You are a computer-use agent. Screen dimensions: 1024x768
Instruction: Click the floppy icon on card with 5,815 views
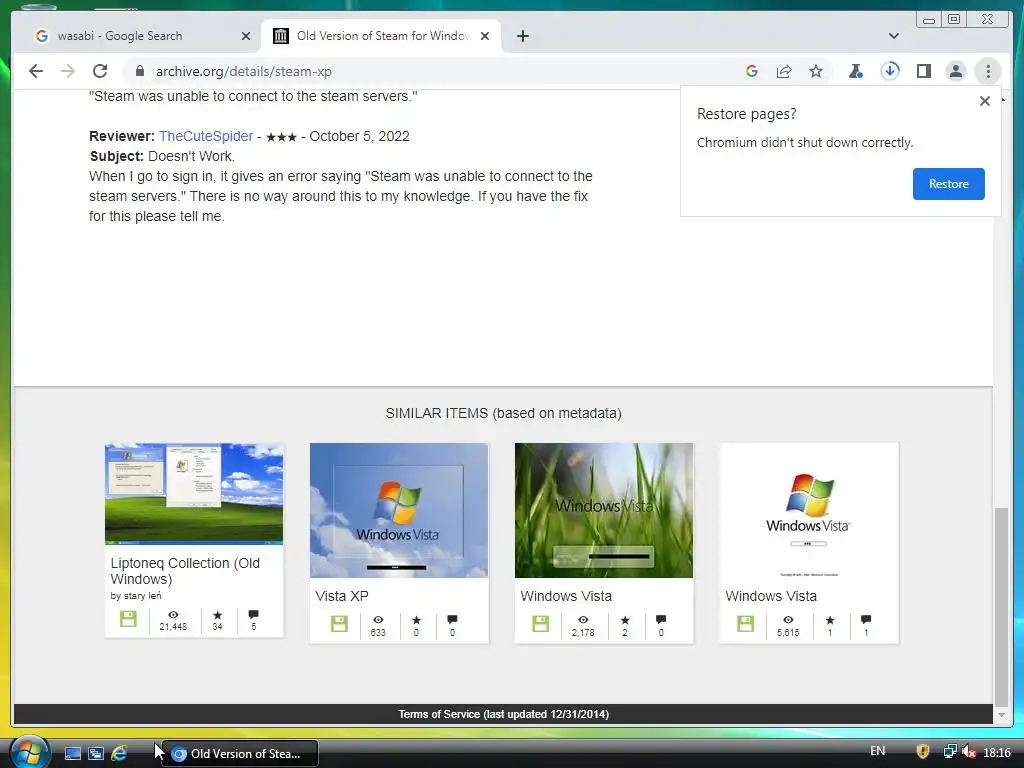coord(745,624)
